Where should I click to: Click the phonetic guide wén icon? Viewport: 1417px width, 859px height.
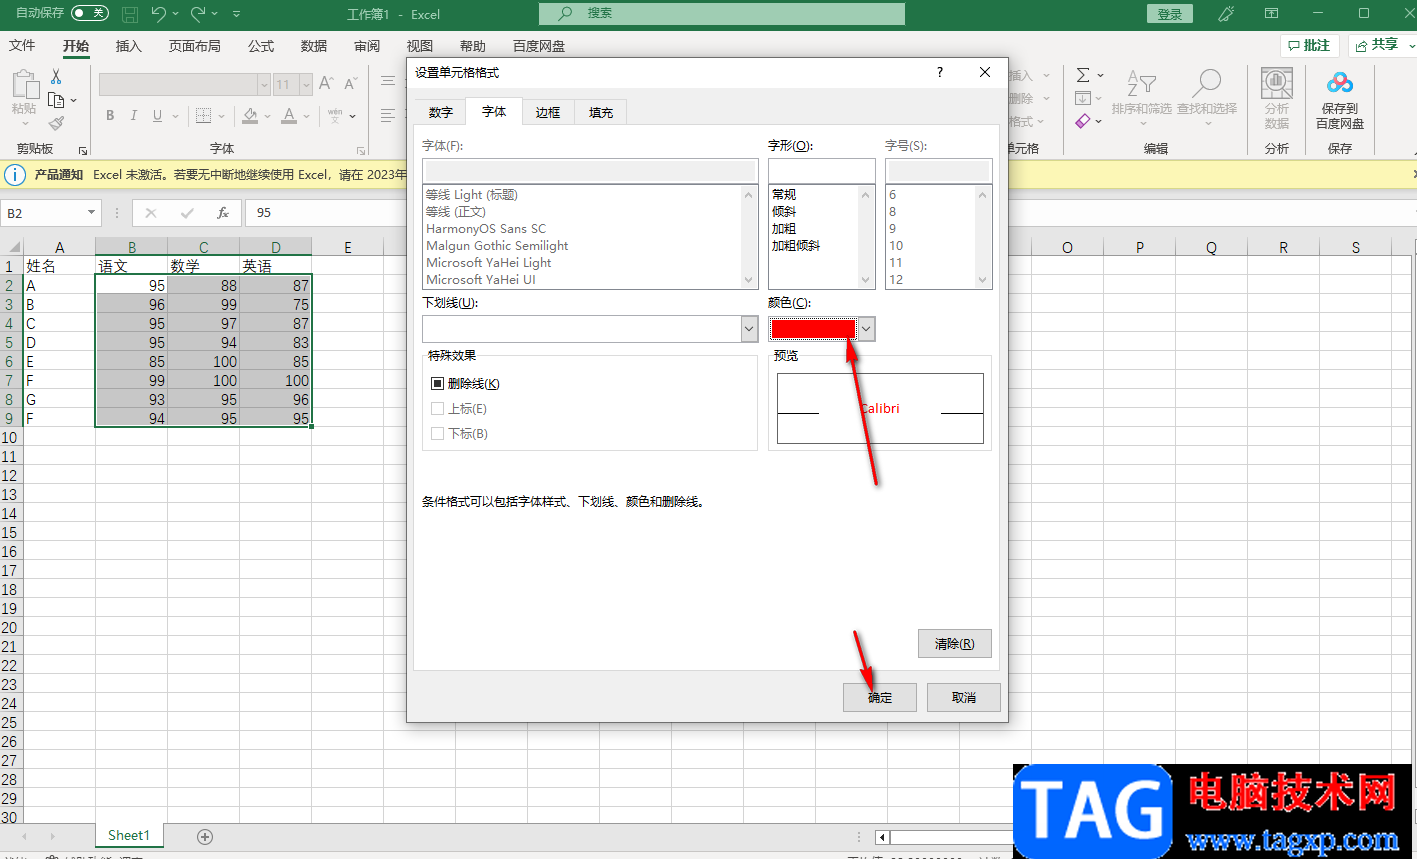[x=335, y=116]
